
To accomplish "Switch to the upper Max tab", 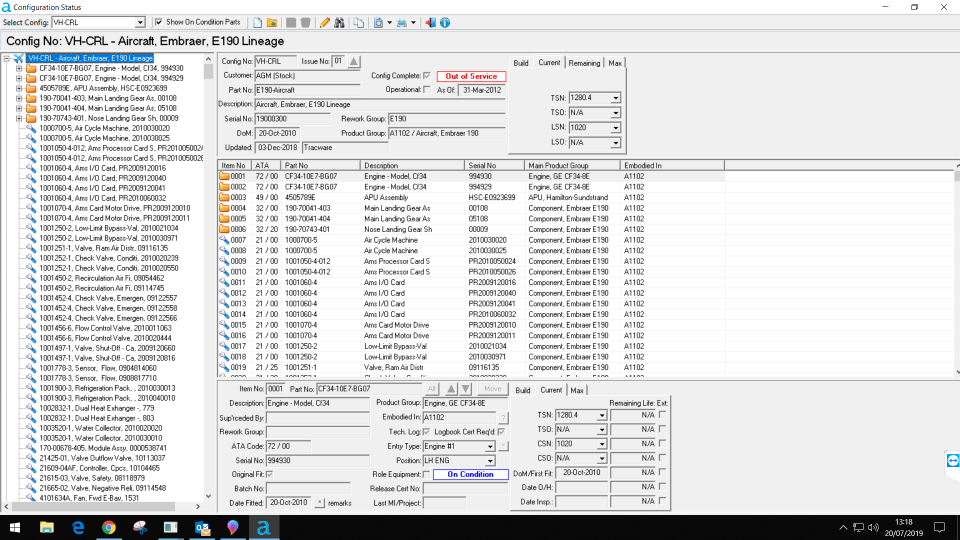I will tap(615, 63).
